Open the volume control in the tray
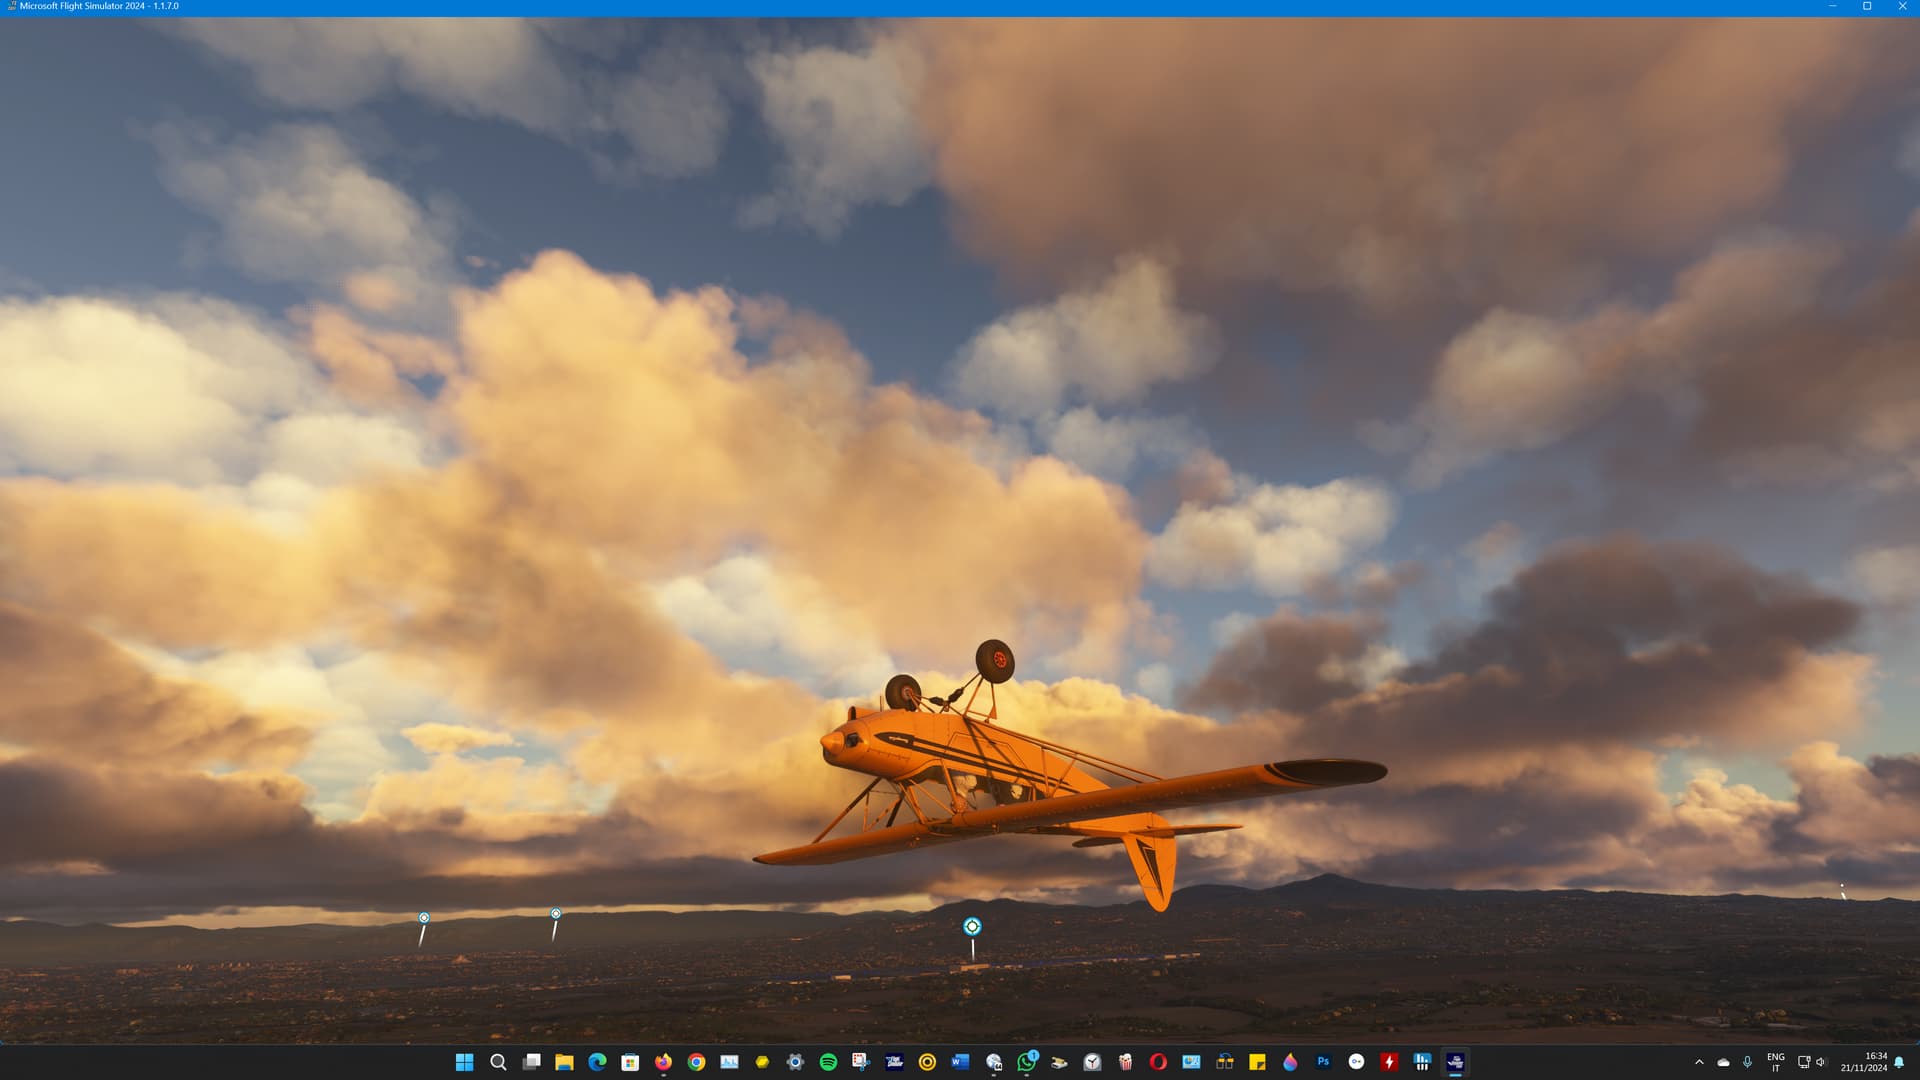Screen dimensions: 1920x1080 click(1821, 1062)
